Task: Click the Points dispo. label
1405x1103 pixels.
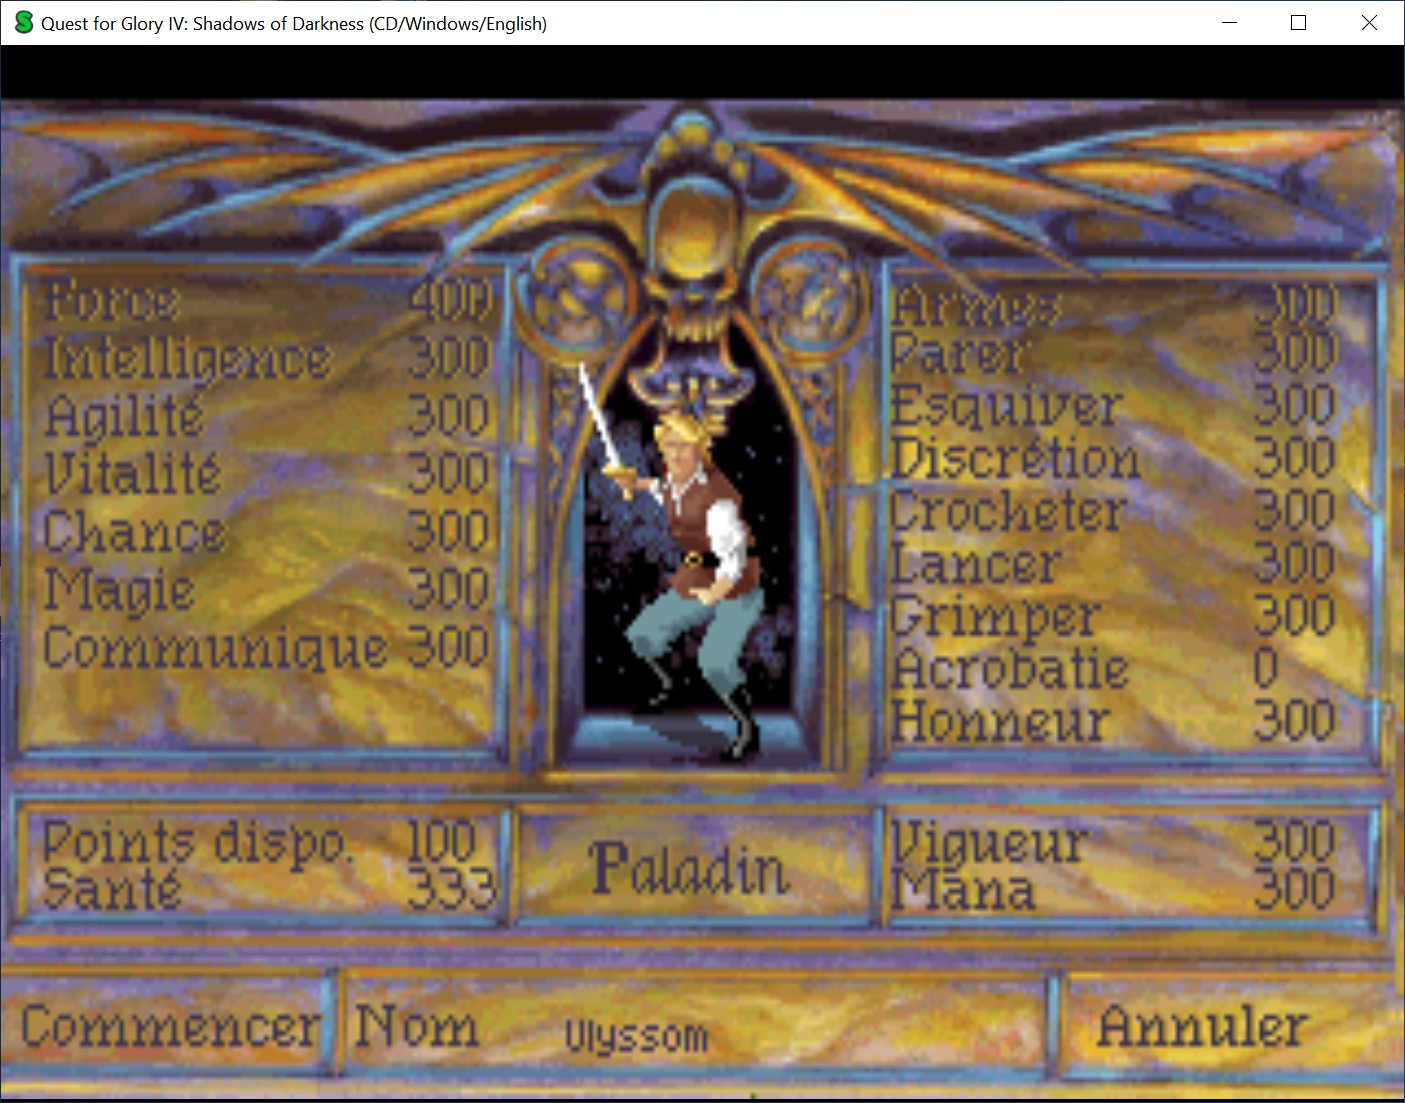Action: coord(198,843)
